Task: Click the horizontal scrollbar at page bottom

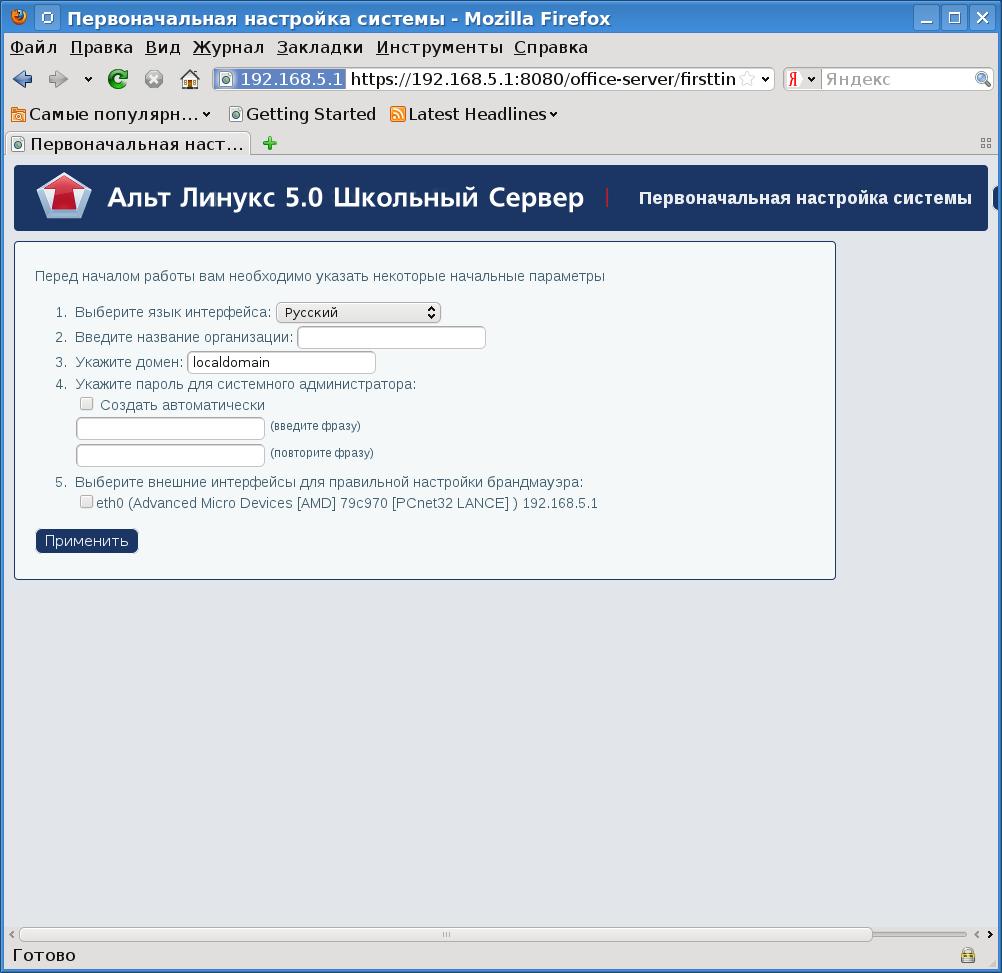Action: tap(445, 934)
